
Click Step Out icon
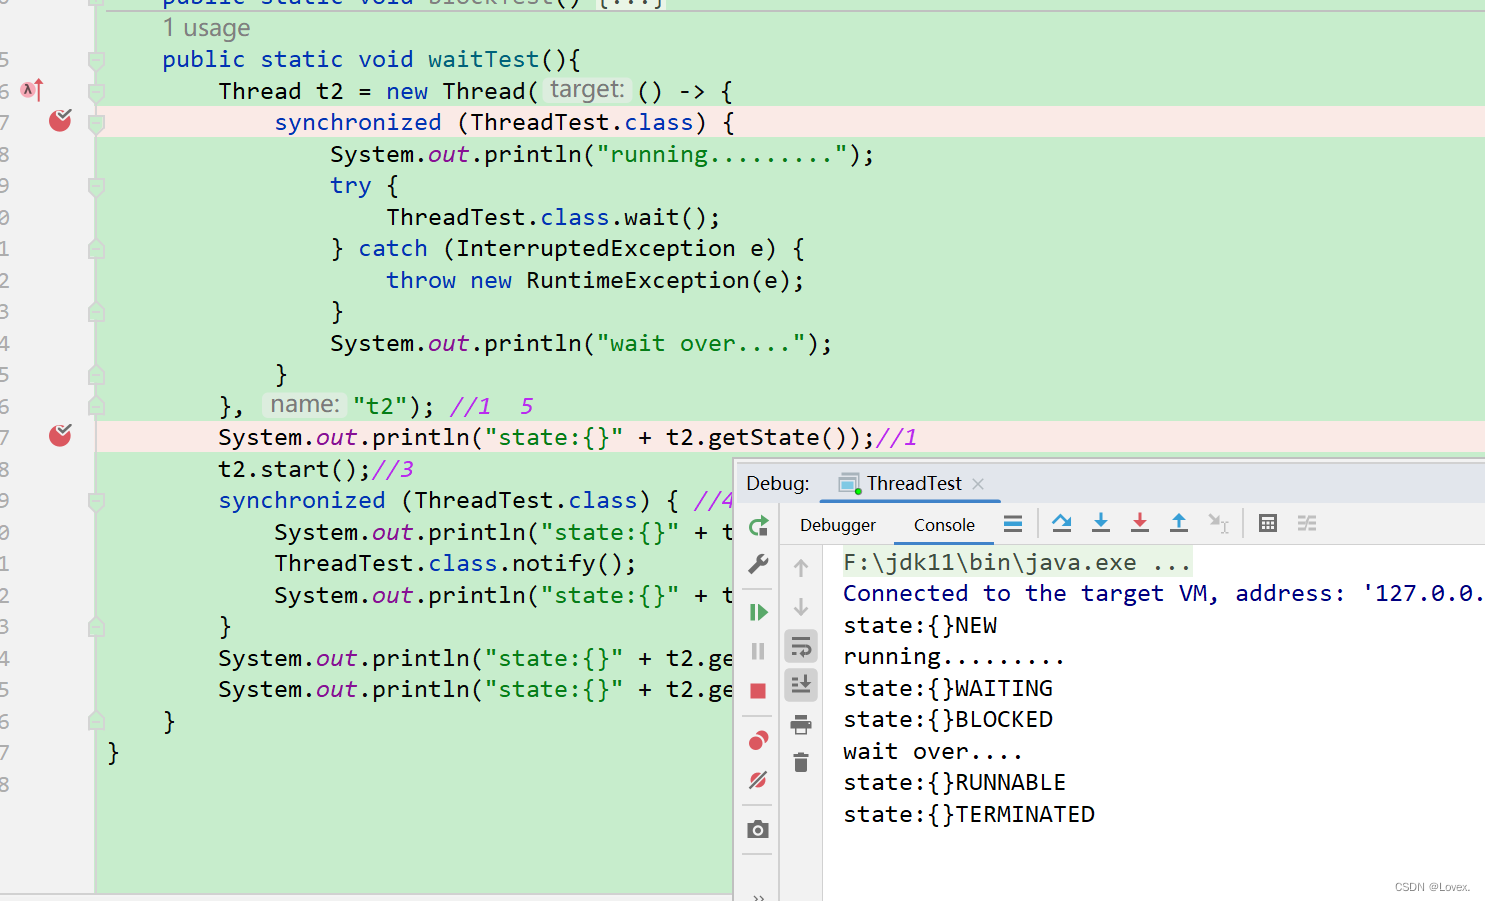[x=1179, y=523]
